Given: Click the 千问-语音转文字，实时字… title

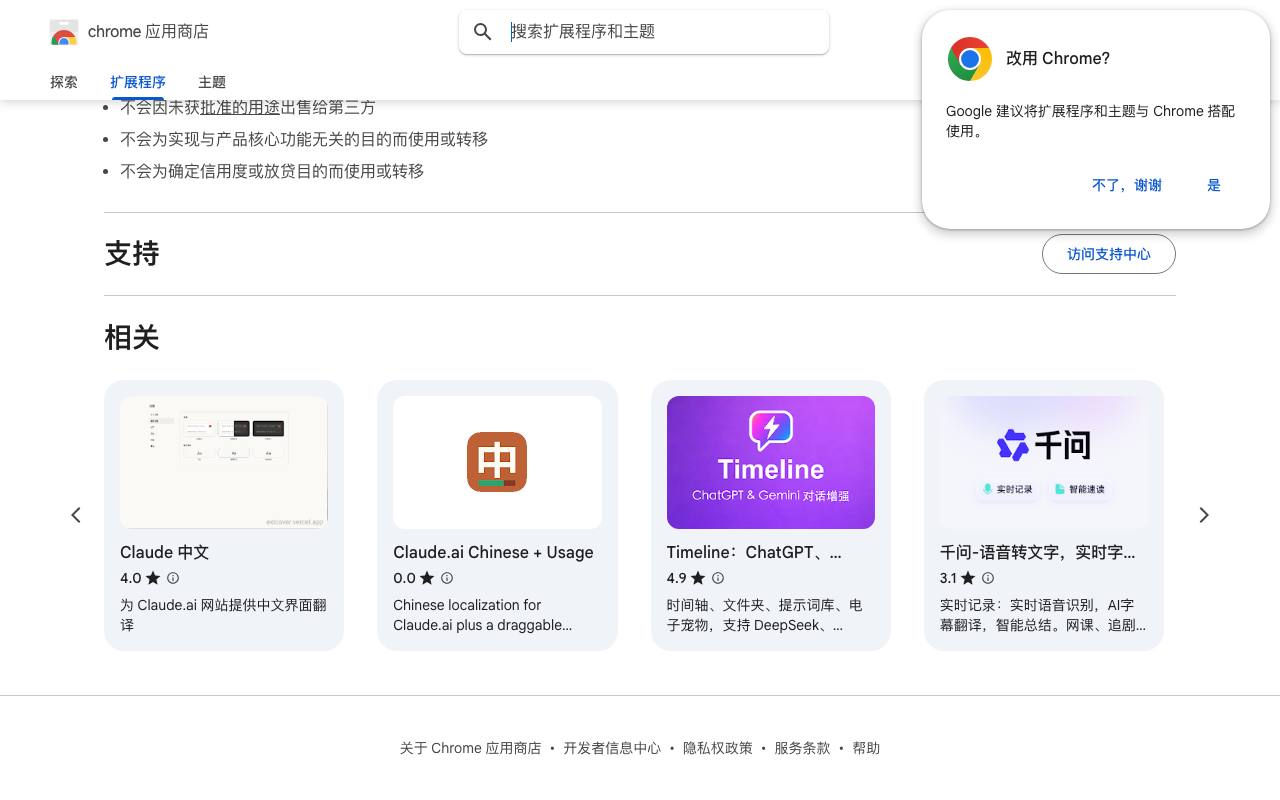Looking at the screenshot, I should pos(1037,552).
